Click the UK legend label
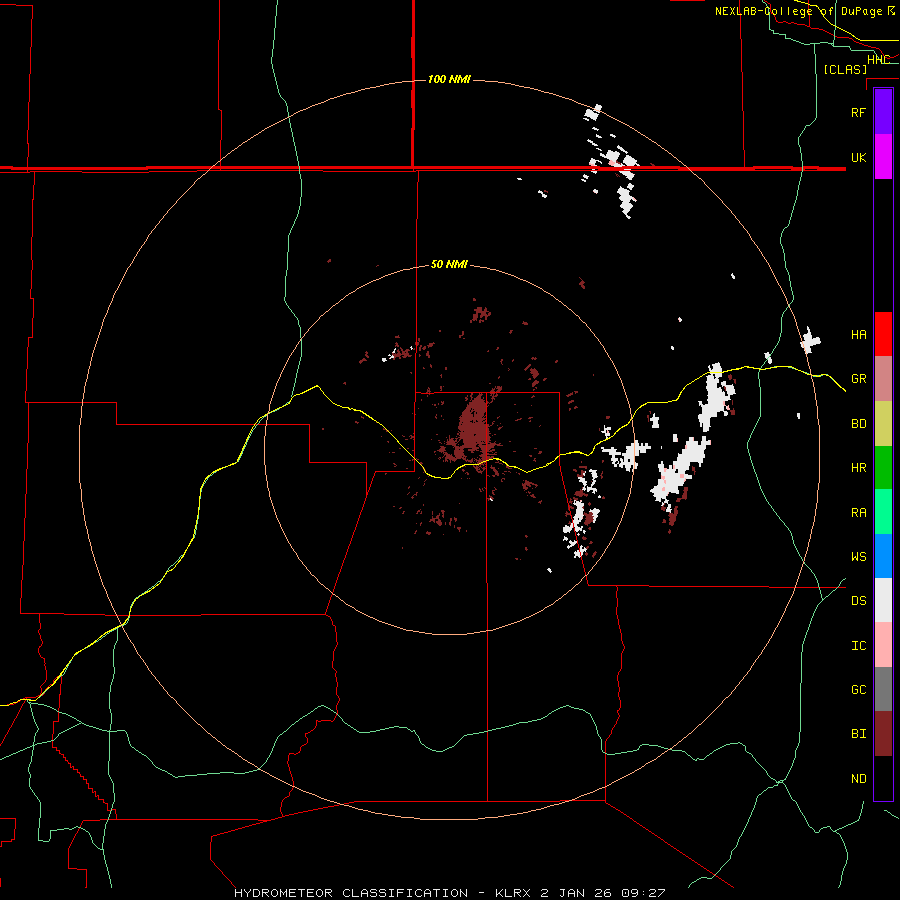Image resolution: width=900 pixels, height=900 pixels. point(858,157)
